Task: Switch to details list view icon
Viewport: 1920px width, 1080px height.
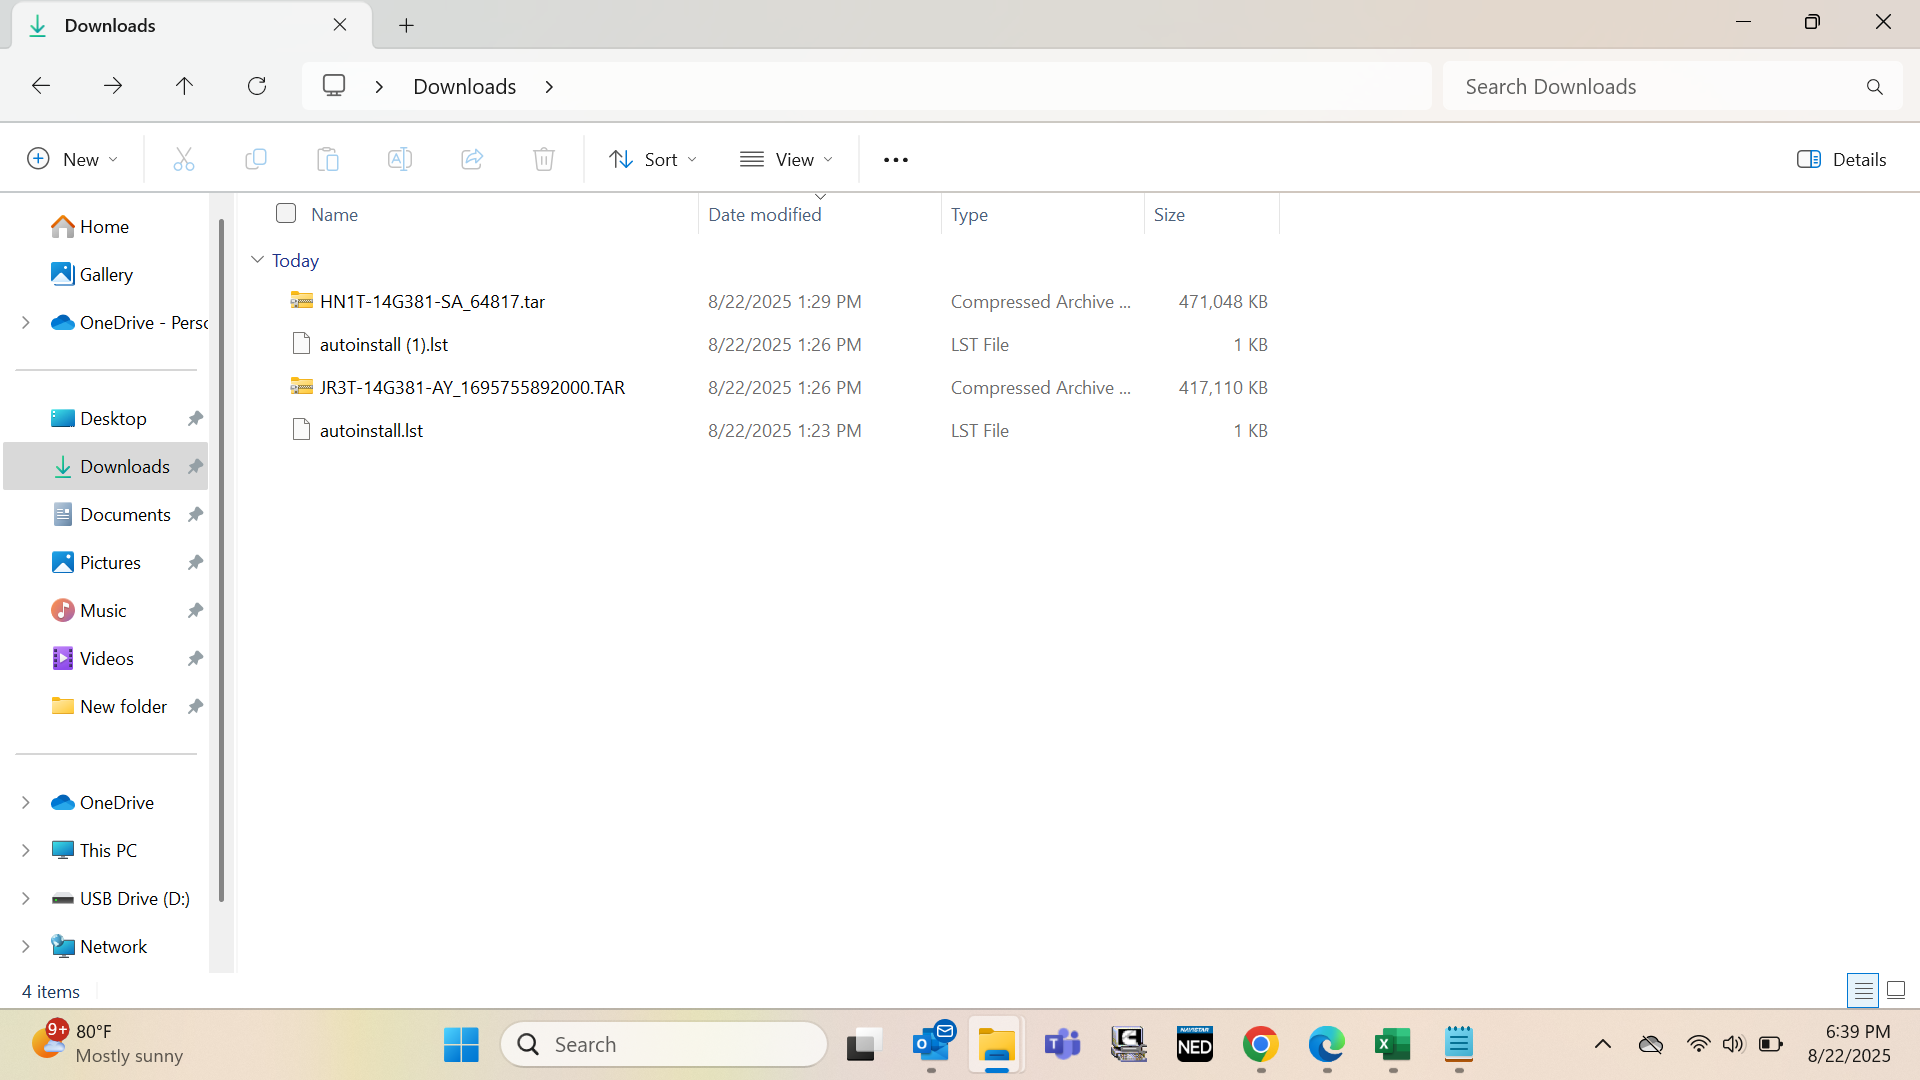Action: [x=1863, y=991]
